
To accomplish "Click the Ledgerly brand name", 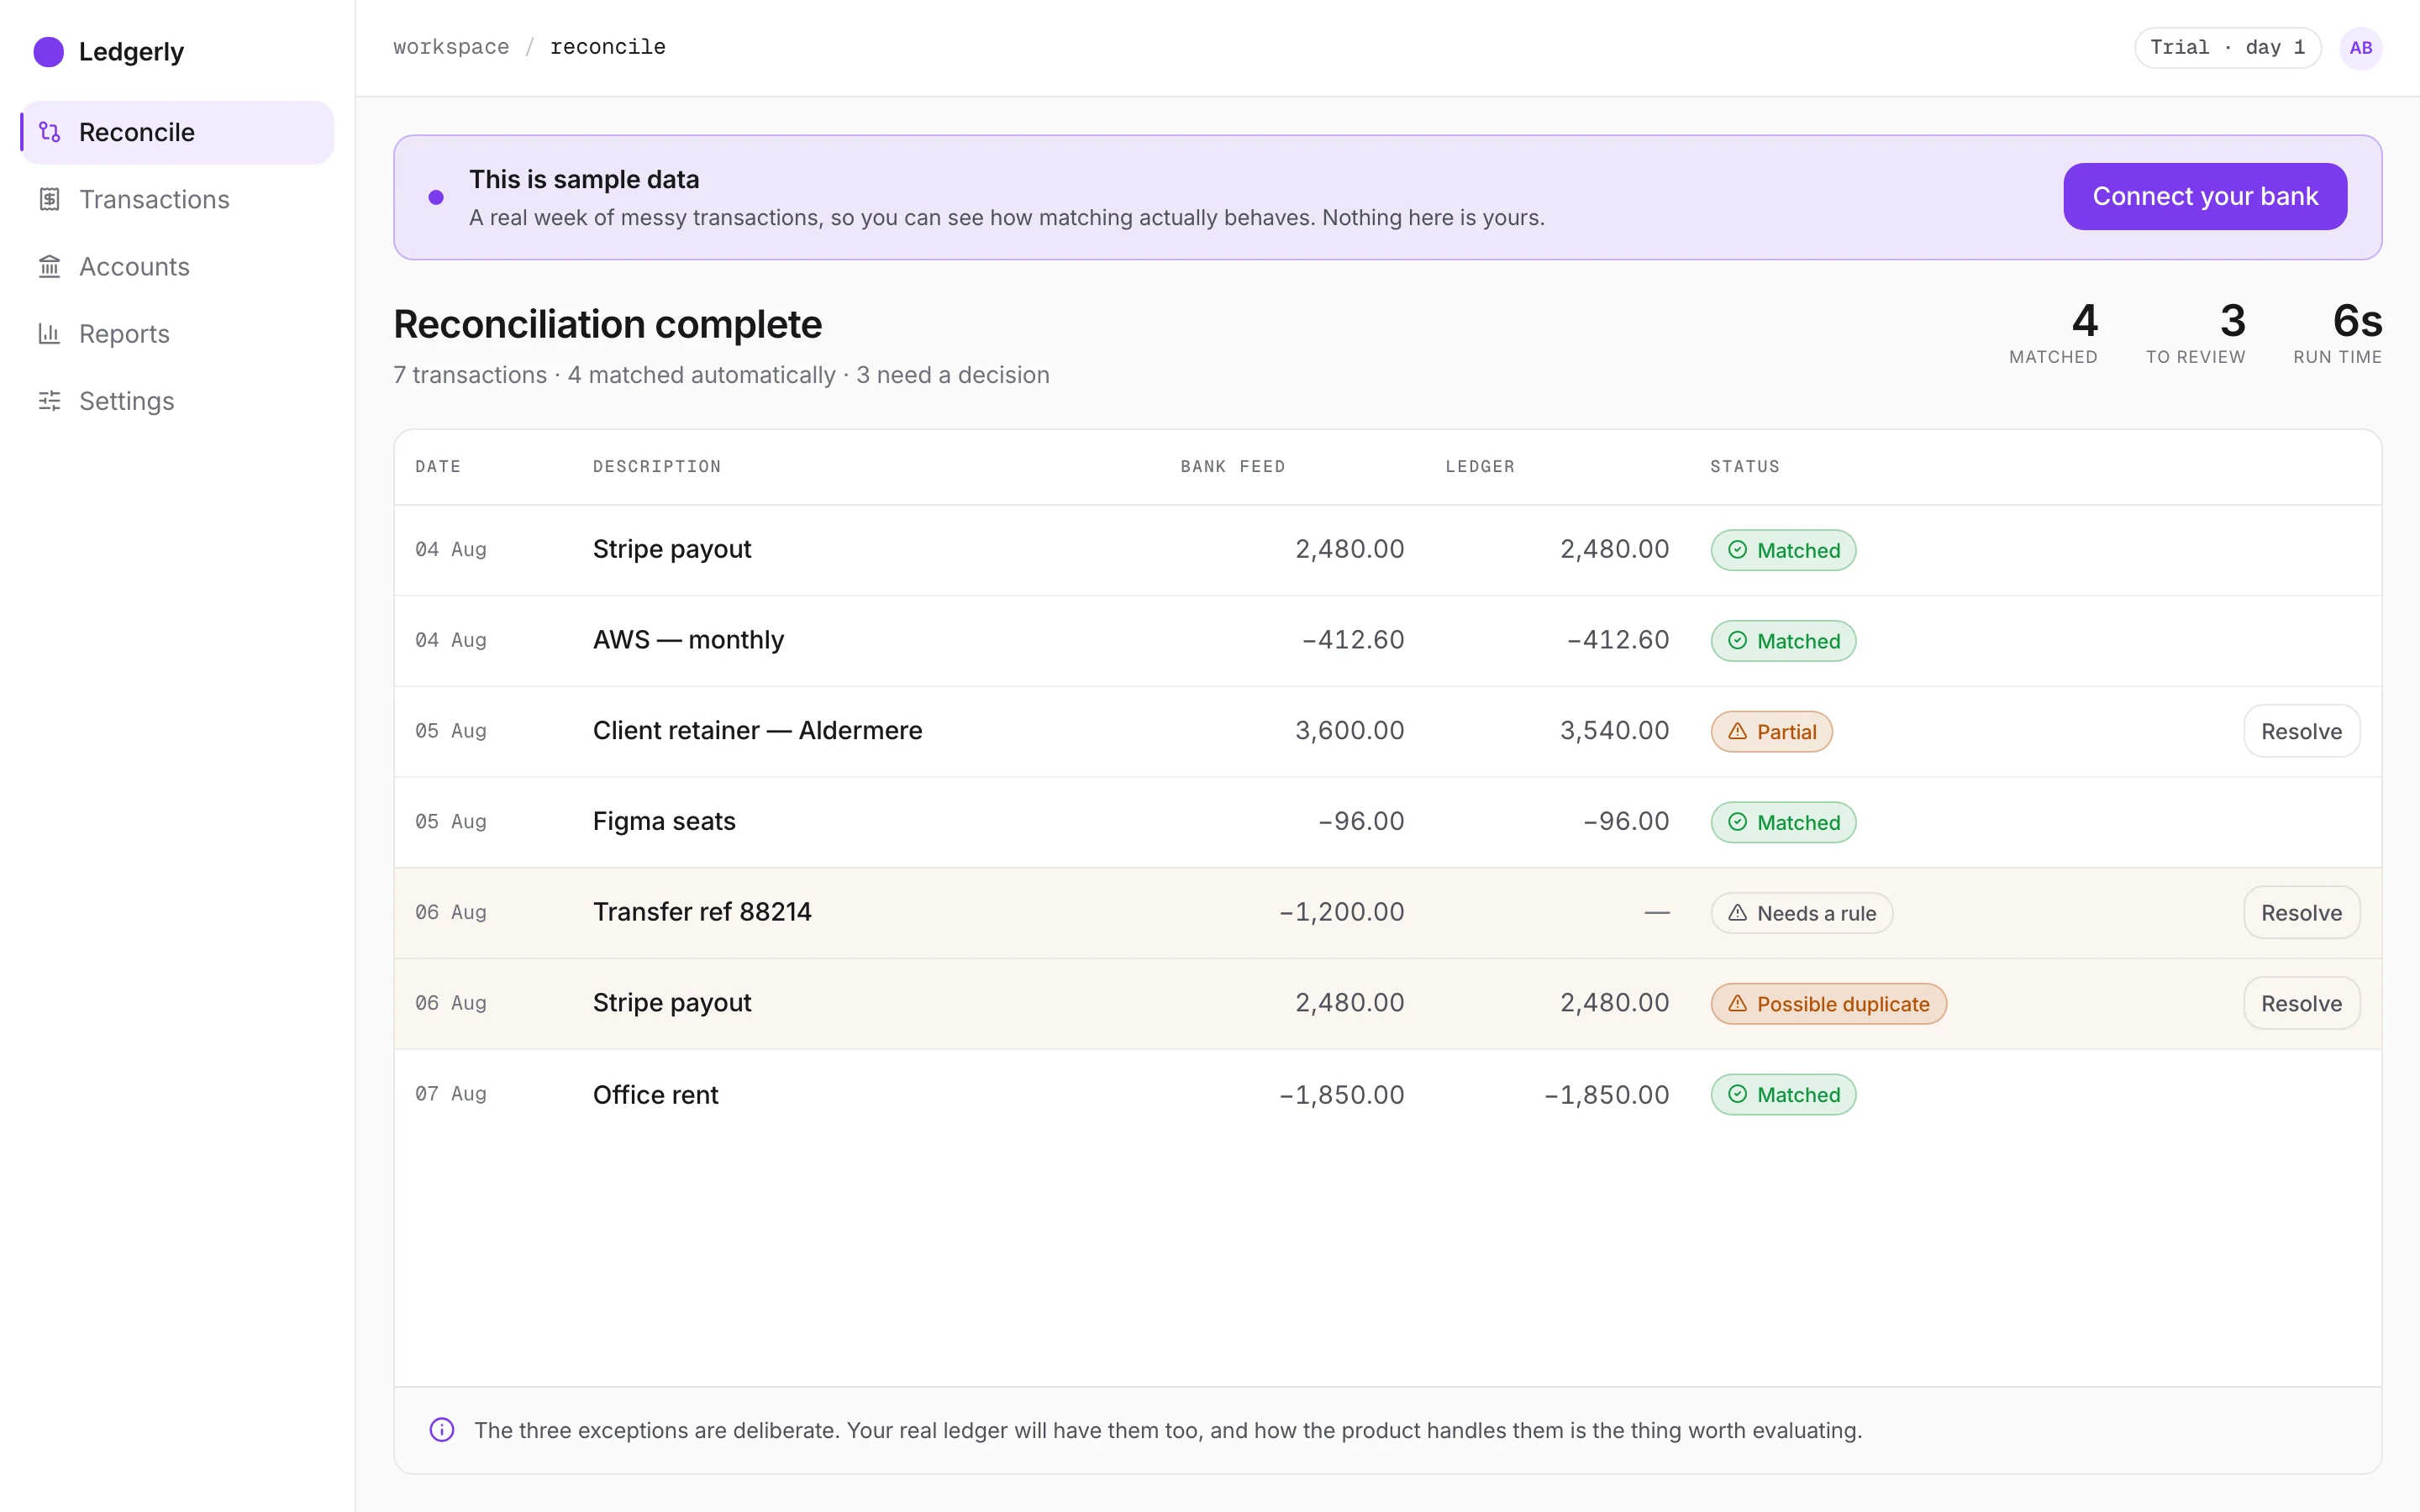I will (131, 51).
